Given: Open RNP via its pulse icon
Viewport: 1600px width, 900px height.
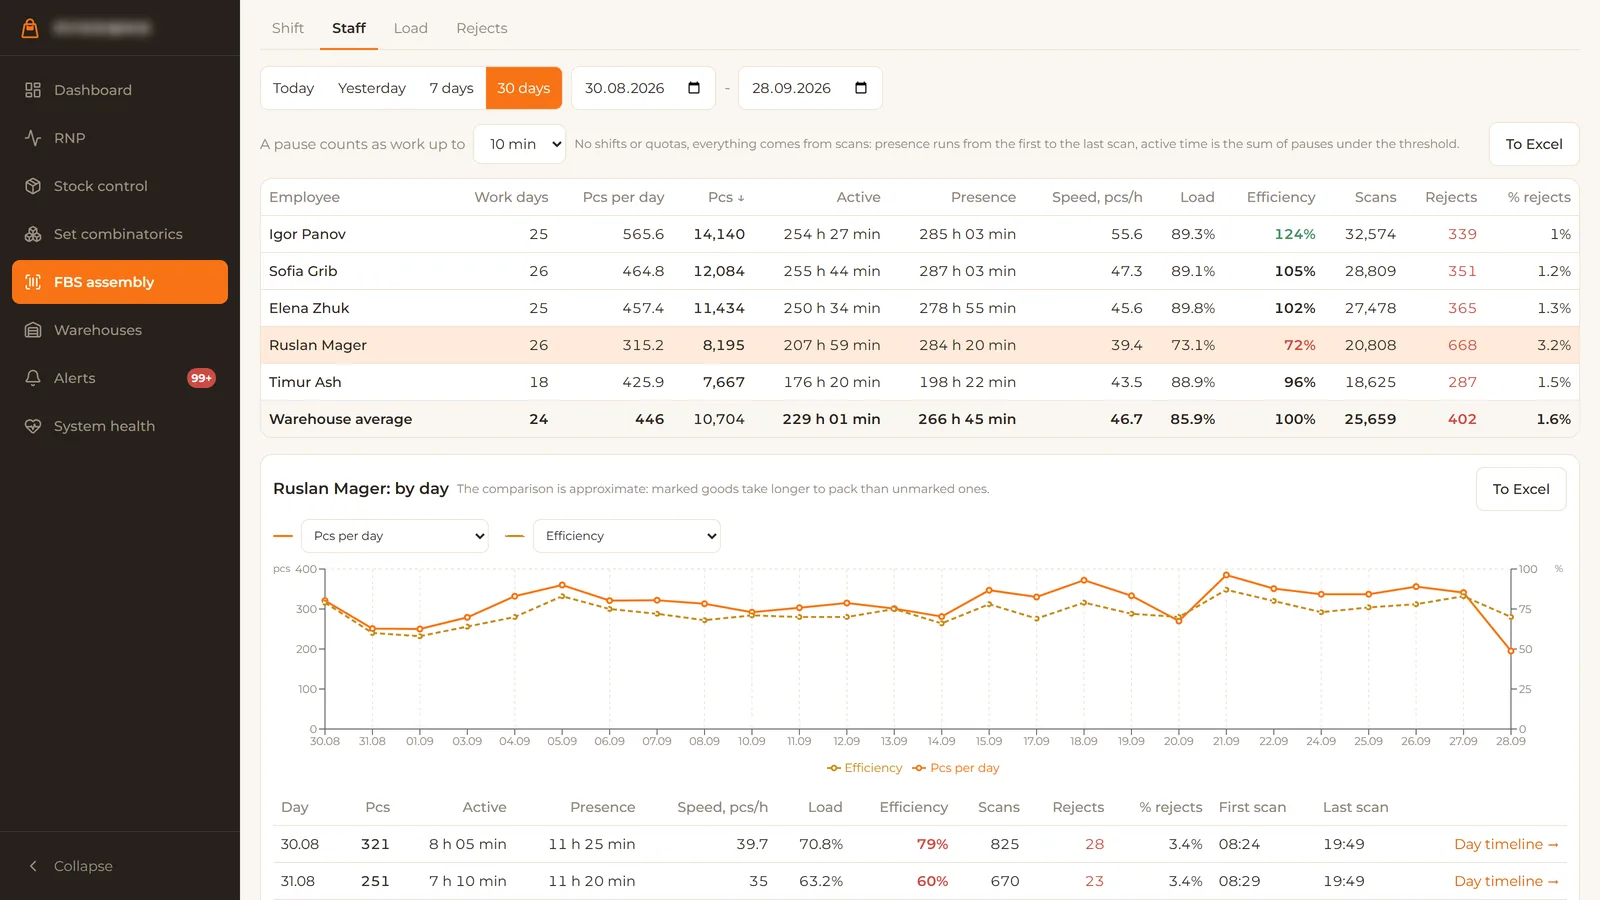Looking at the screenshot, I should (33, 138).
